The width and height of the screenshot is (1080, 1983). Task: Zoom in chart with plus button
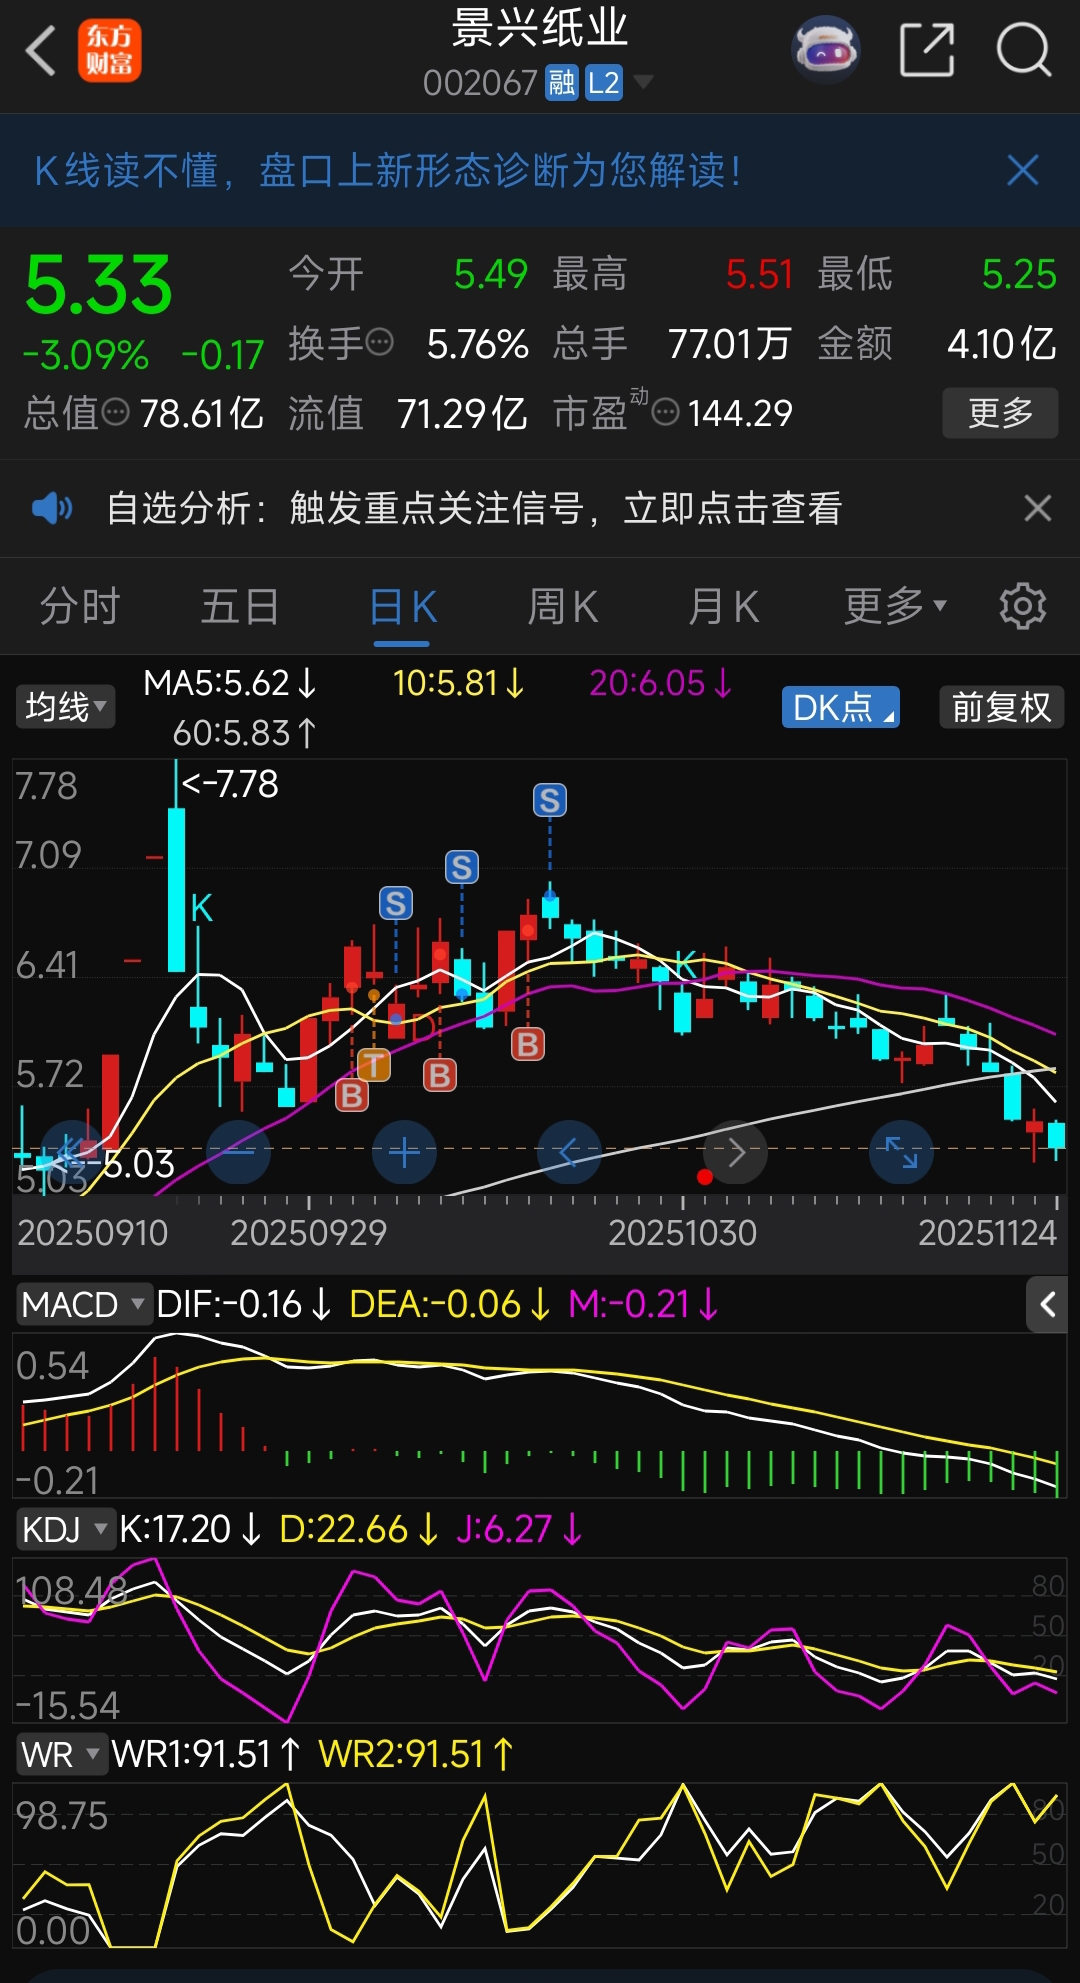404,1152
